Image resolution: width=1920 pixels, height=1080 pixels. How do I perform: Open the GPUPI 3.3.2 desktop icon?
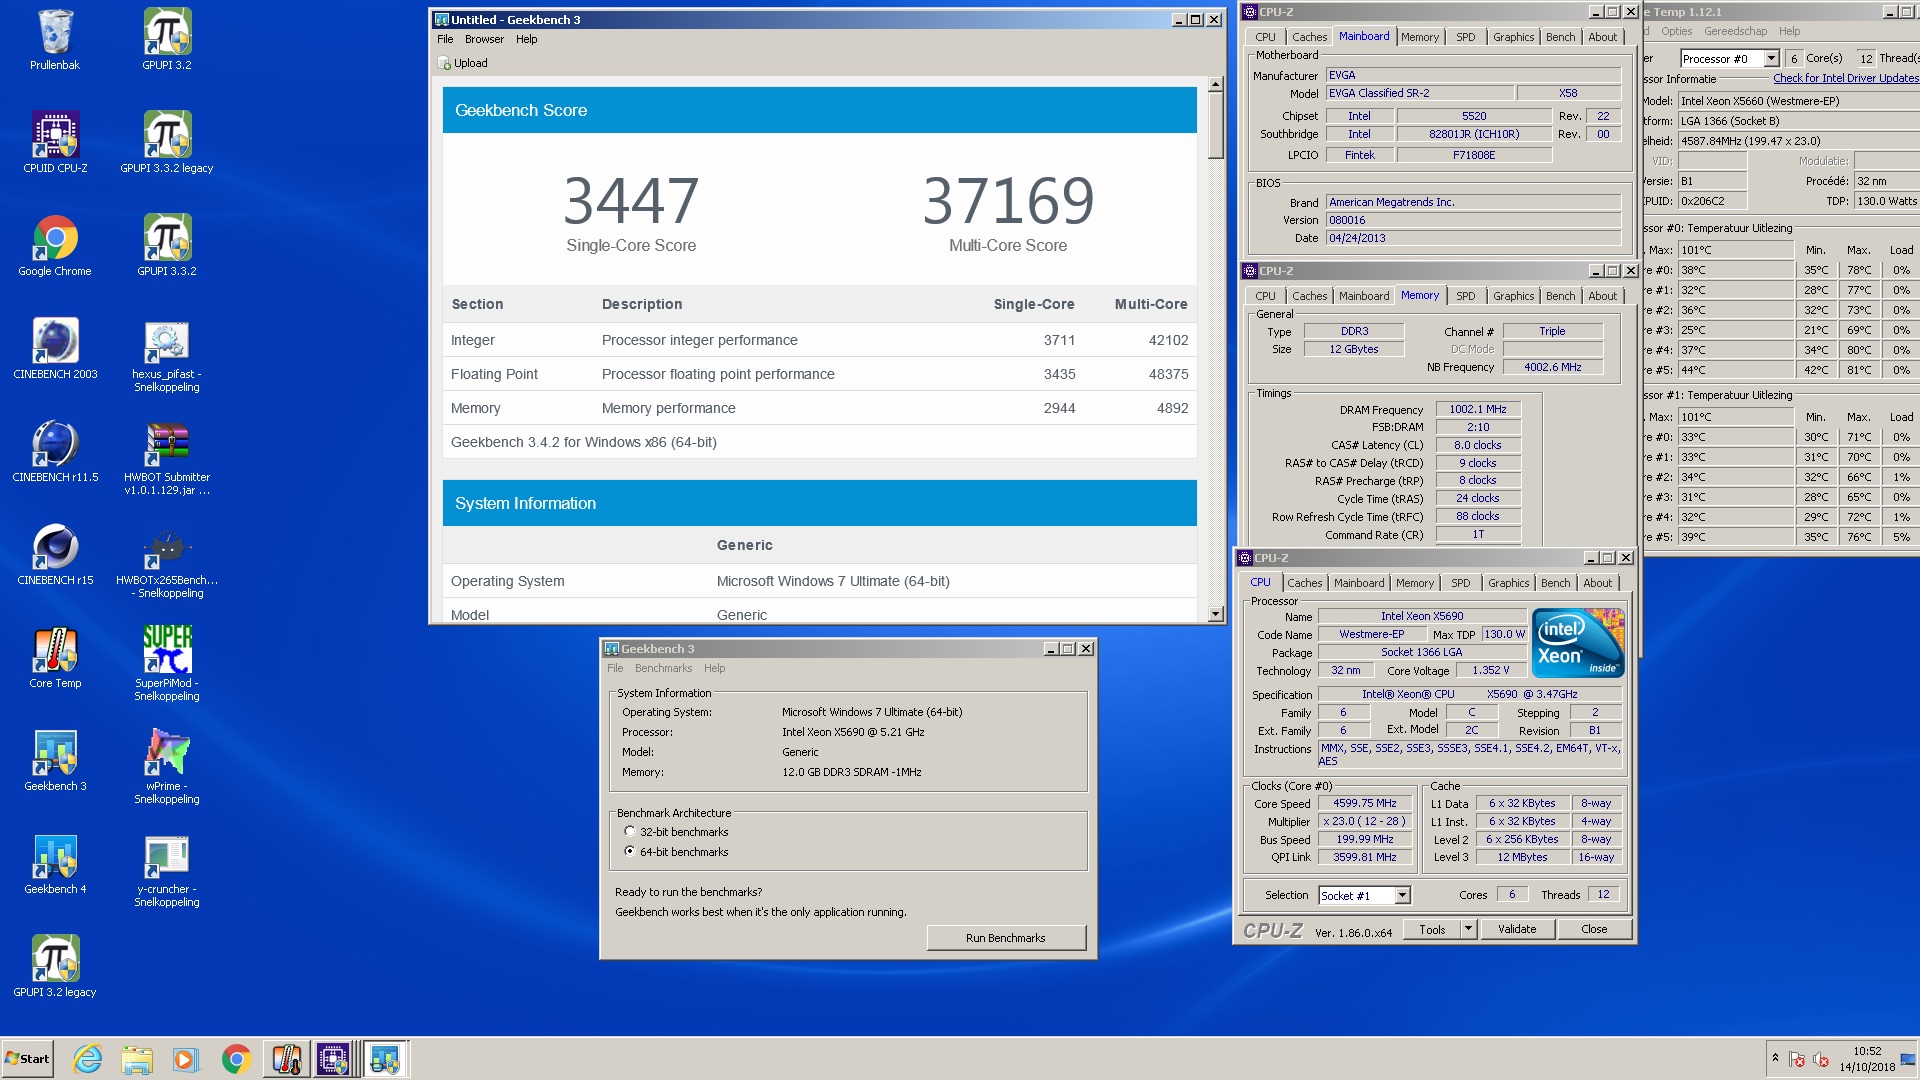point(167,246)
